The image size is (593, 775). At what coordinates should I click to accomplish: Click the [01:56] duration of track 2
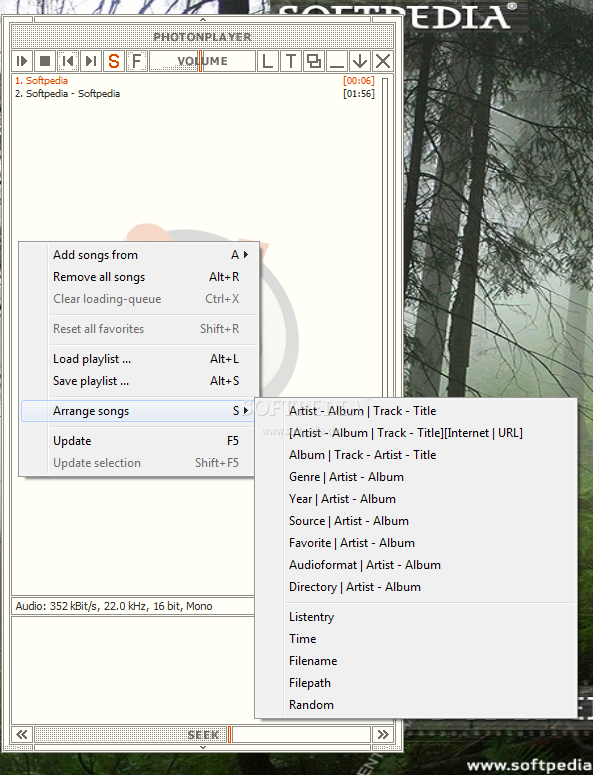click(x=359, y=93)
